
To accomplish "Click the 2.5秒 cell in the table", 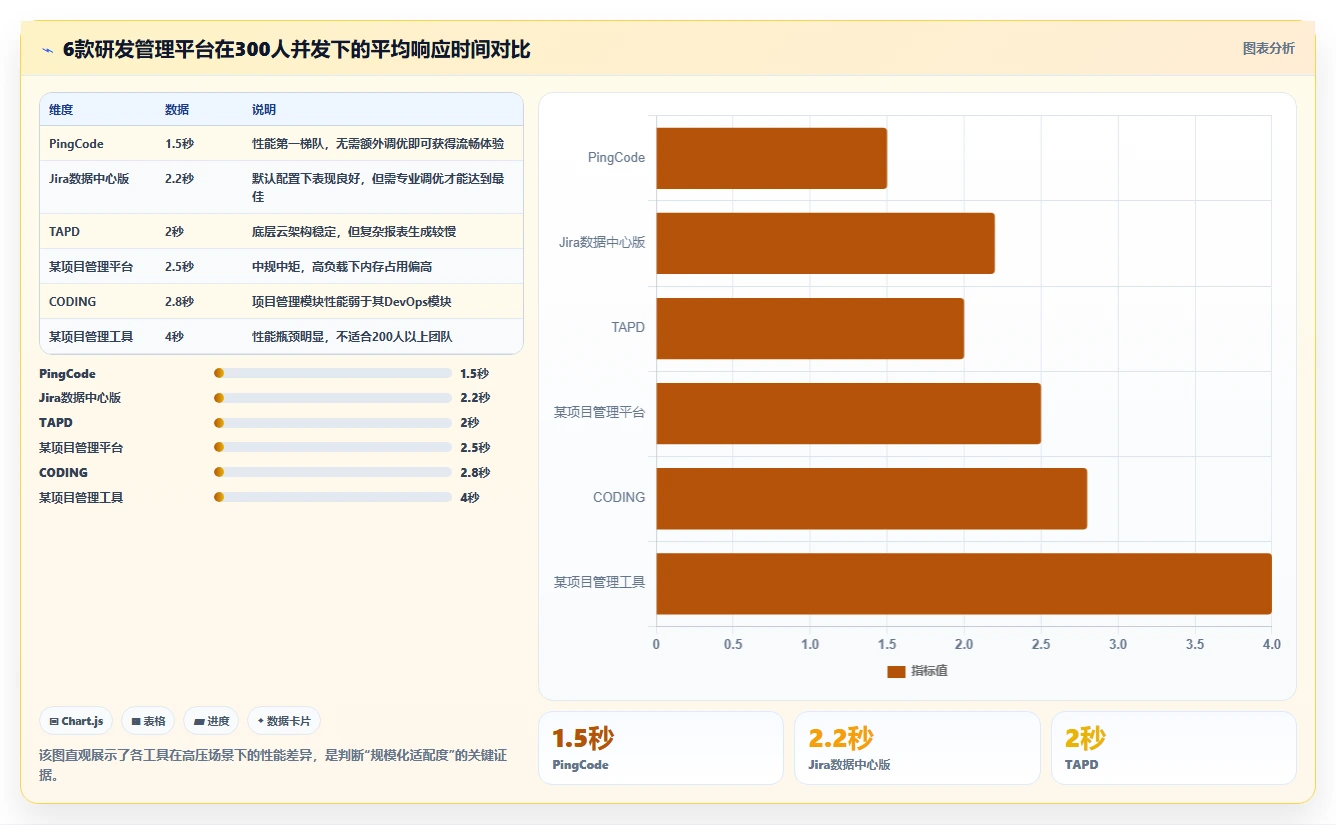I will tap(179, 267).
